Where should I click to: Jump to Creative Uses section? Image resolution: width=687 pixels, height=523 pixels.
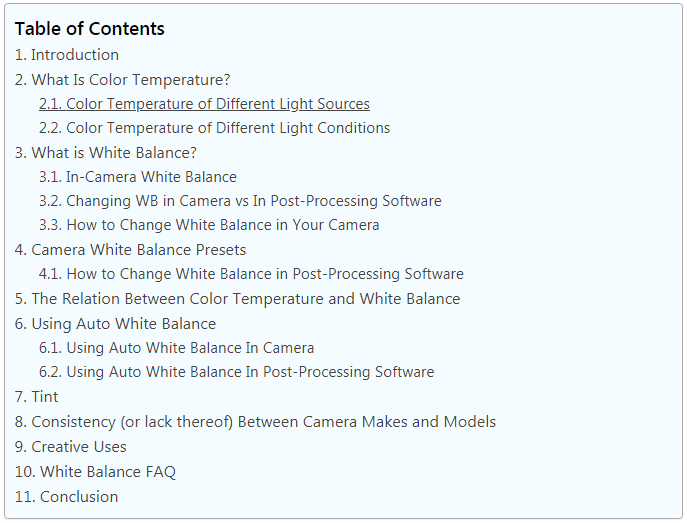point(71,447)
